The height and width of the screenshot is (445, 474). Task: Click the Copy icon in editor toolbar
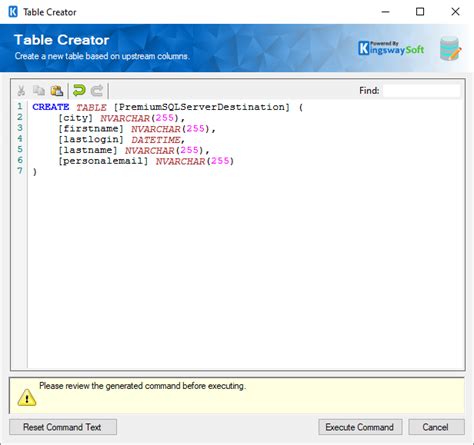[39, 90]
